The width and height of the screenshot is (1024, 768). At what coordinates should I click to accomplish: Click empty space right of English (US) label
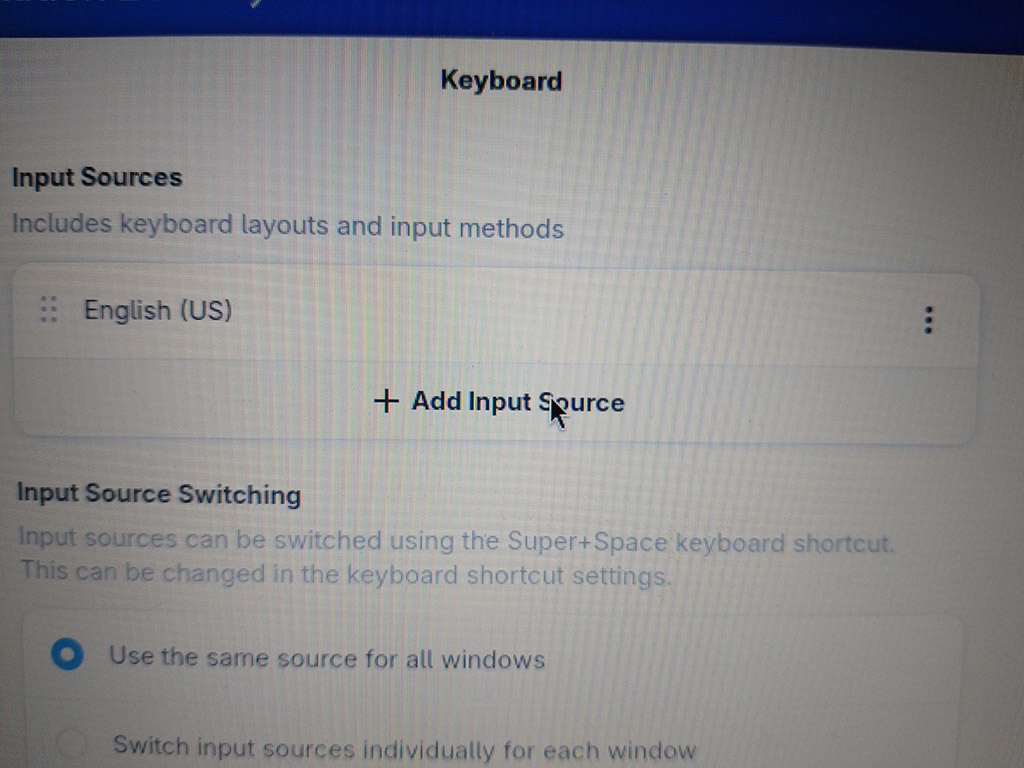[575, 313]
